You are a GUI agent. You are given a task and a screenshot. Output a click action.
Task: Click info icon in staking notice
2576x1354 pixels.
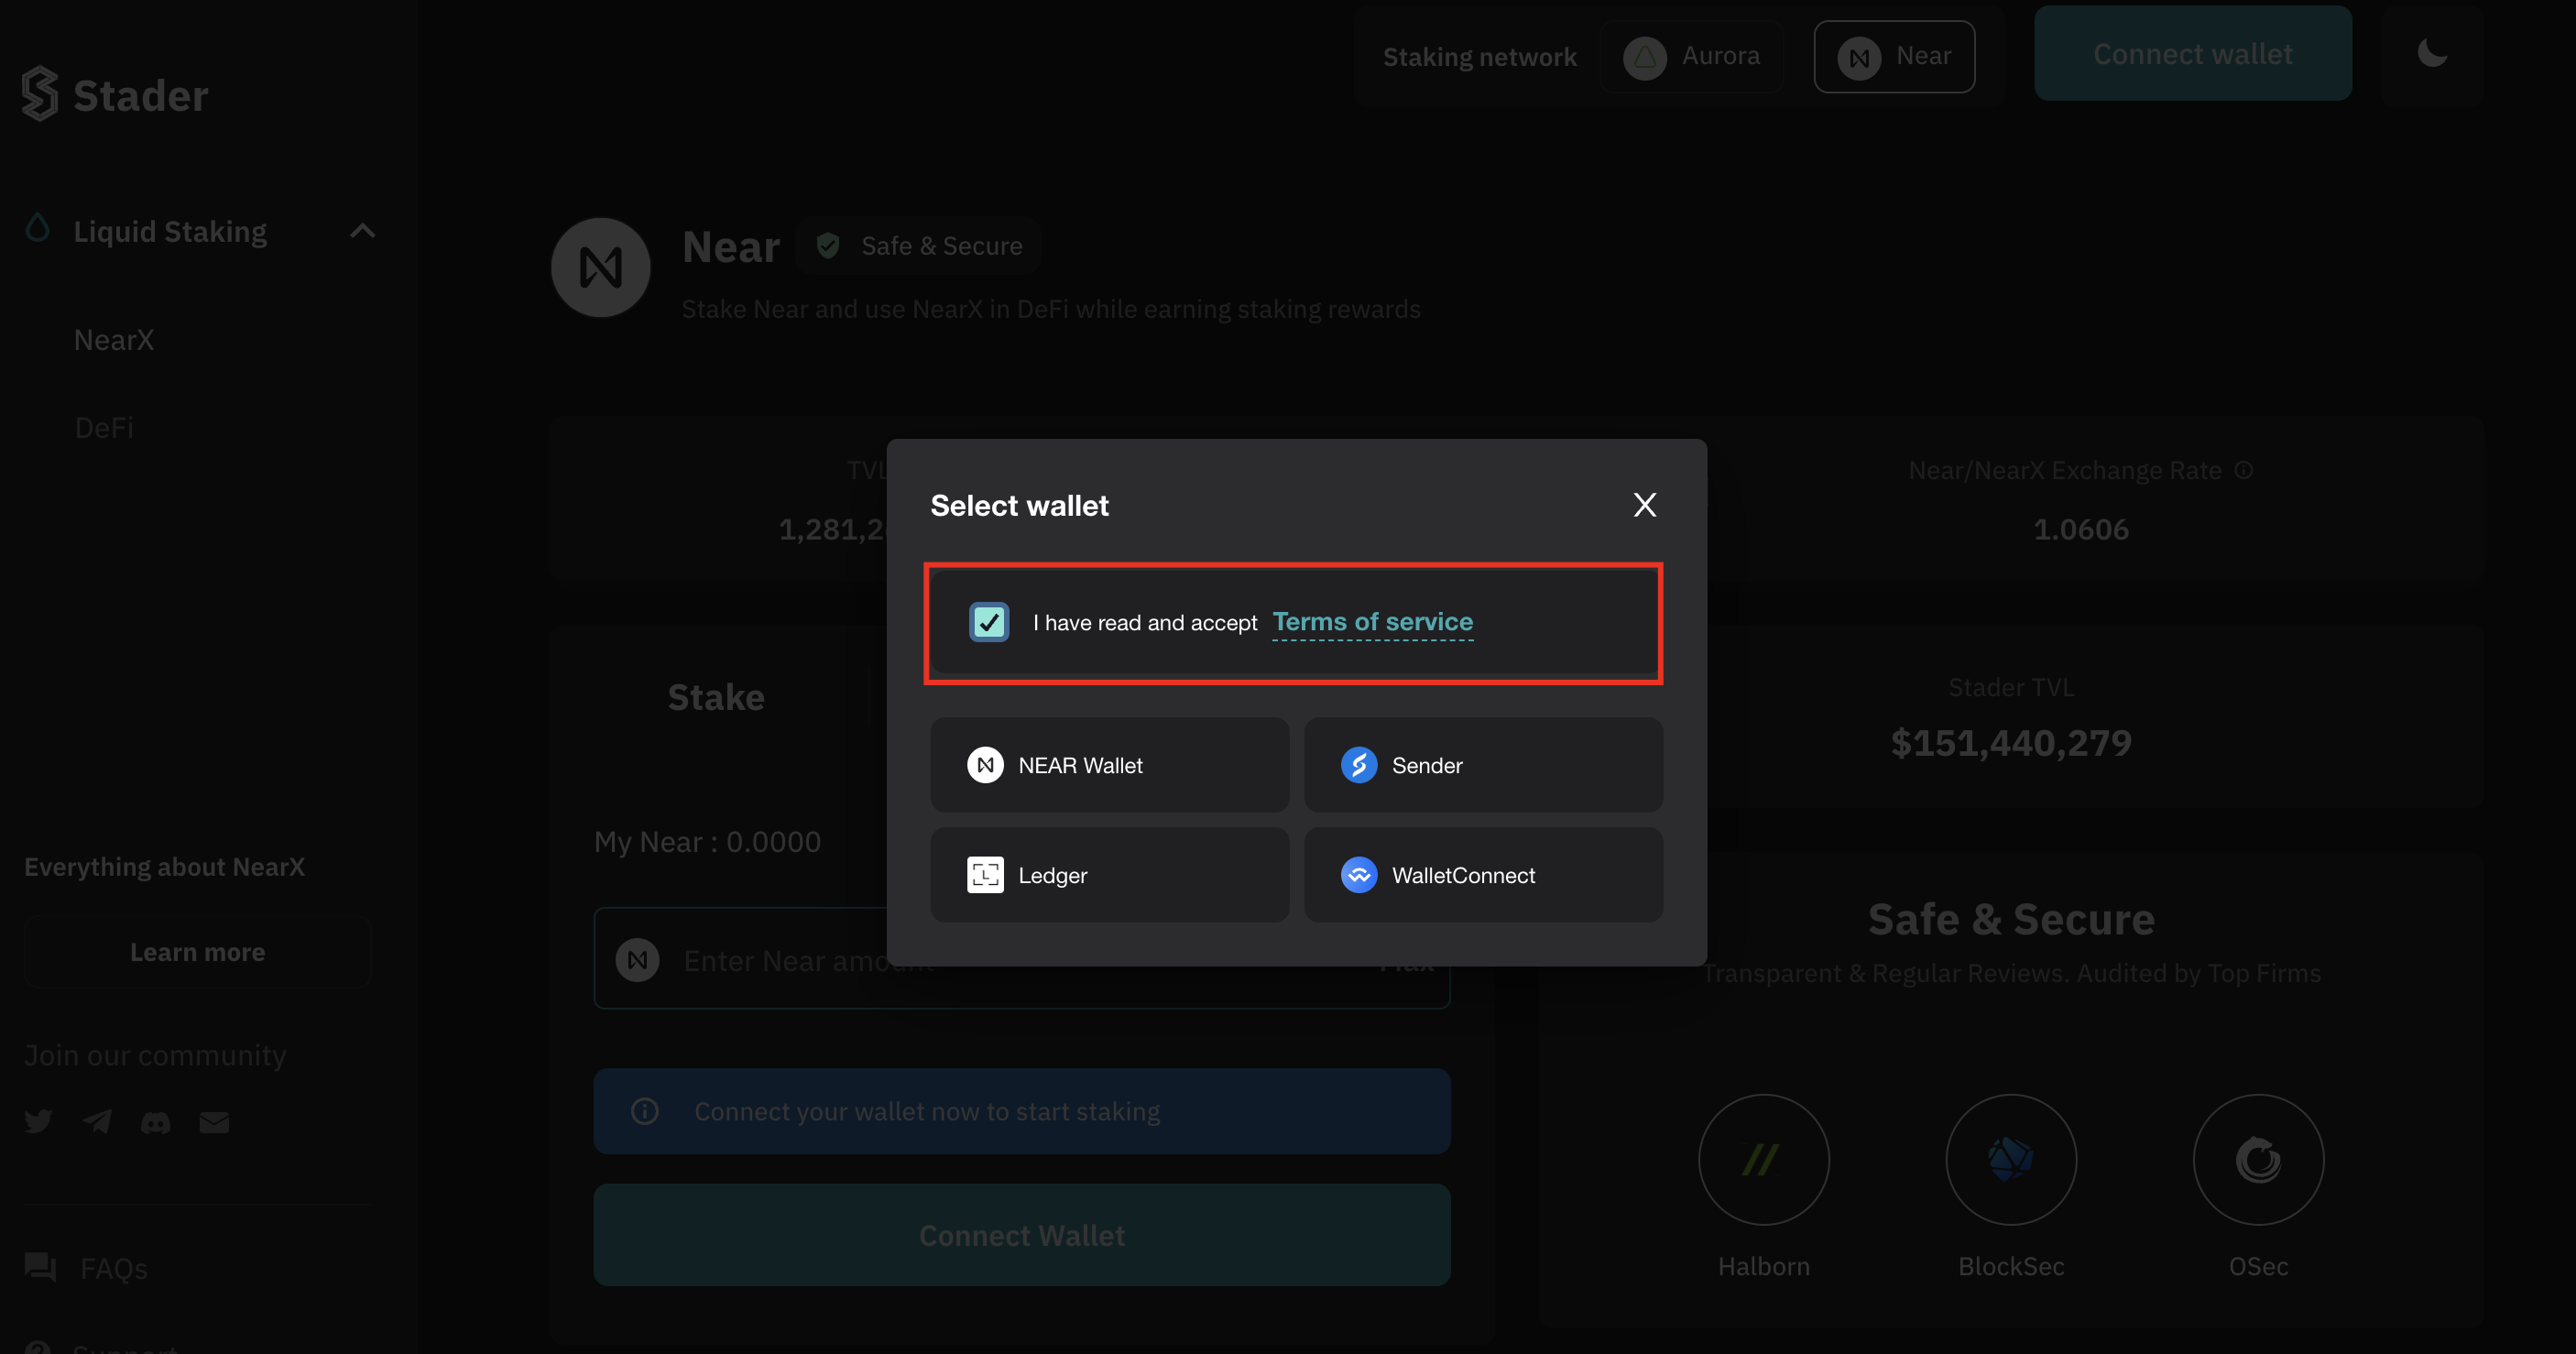644,1111
